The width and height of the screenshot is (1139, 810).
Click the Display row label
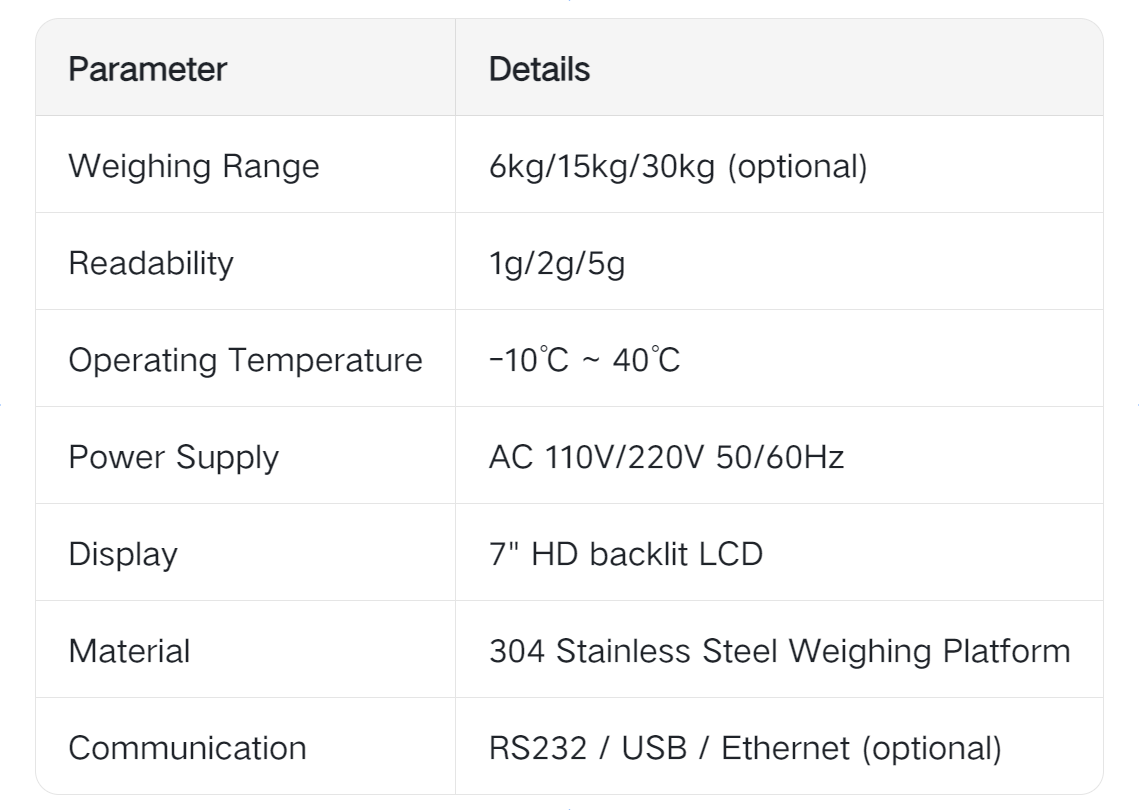pyautogui.click(x=122, y=554)
